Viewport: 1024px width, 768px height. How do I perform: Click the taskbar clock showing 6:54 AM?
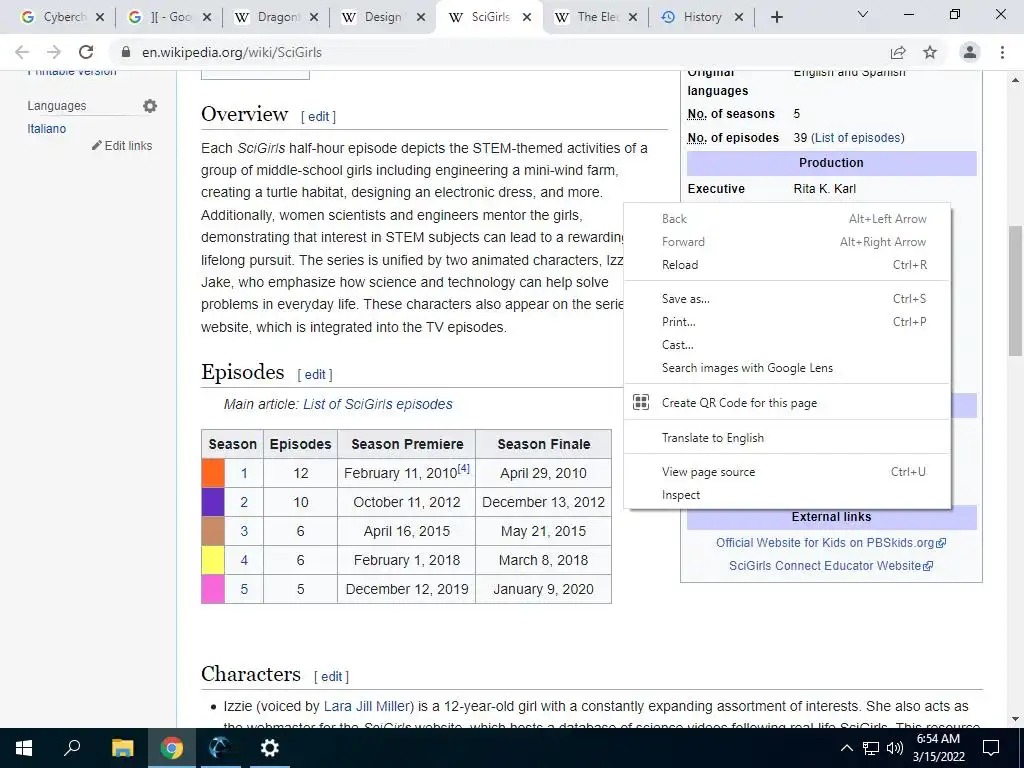[938, 748]
